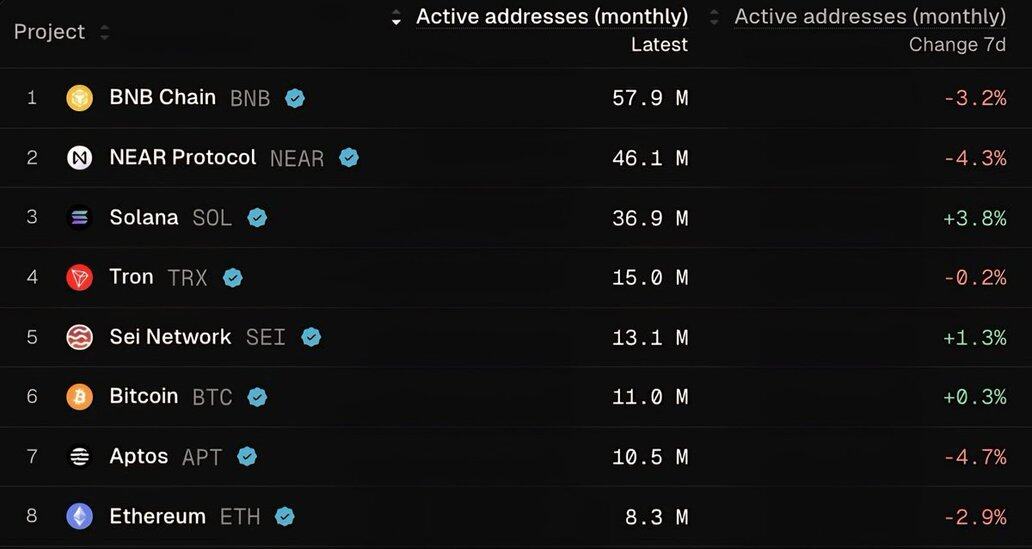
Task: Sort by Active addresses Change 7d arrows
Action: (x=714, y=18)
